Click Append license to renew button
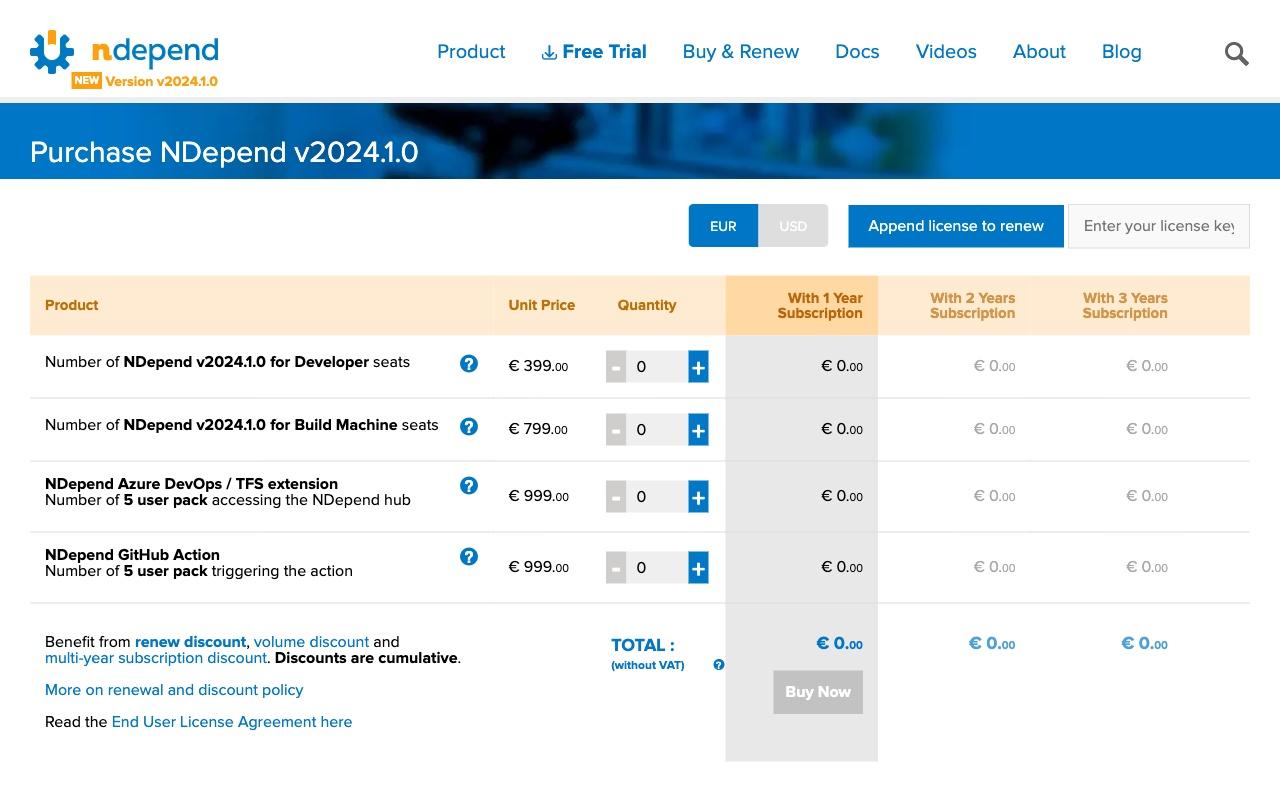The height and width of the screenshot is (800, 1280). (x=956, y=226)
